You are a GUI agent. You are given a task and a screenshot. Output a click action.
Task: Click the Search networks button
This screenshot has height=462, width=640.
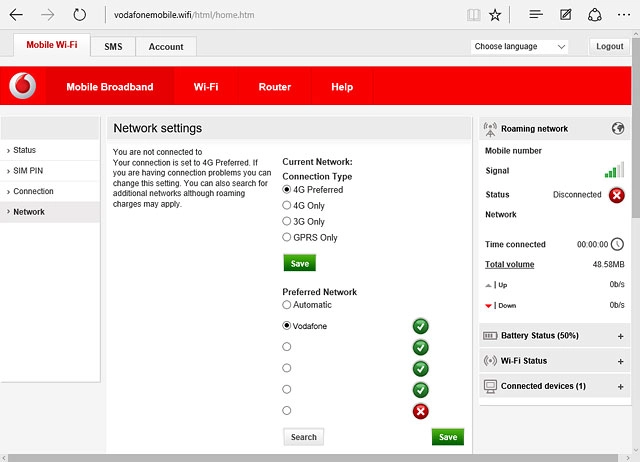click(303, 437)
